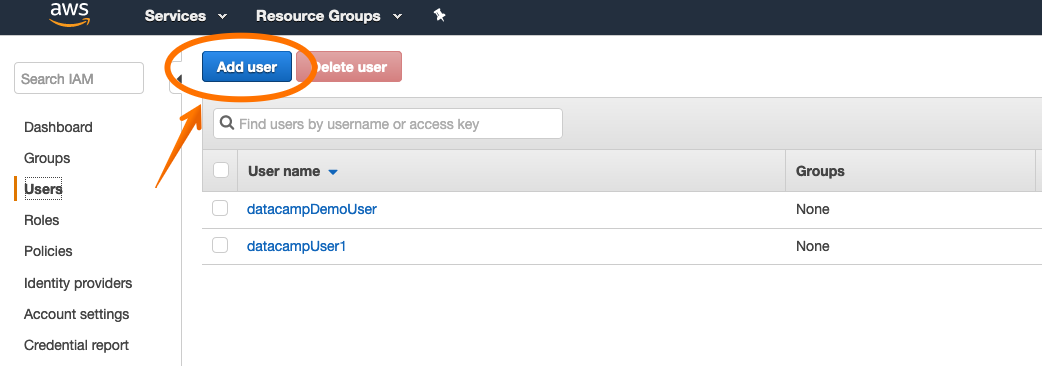Open the Resource Groups dropdown menu

pyautogui.click(x=329, y=16)
